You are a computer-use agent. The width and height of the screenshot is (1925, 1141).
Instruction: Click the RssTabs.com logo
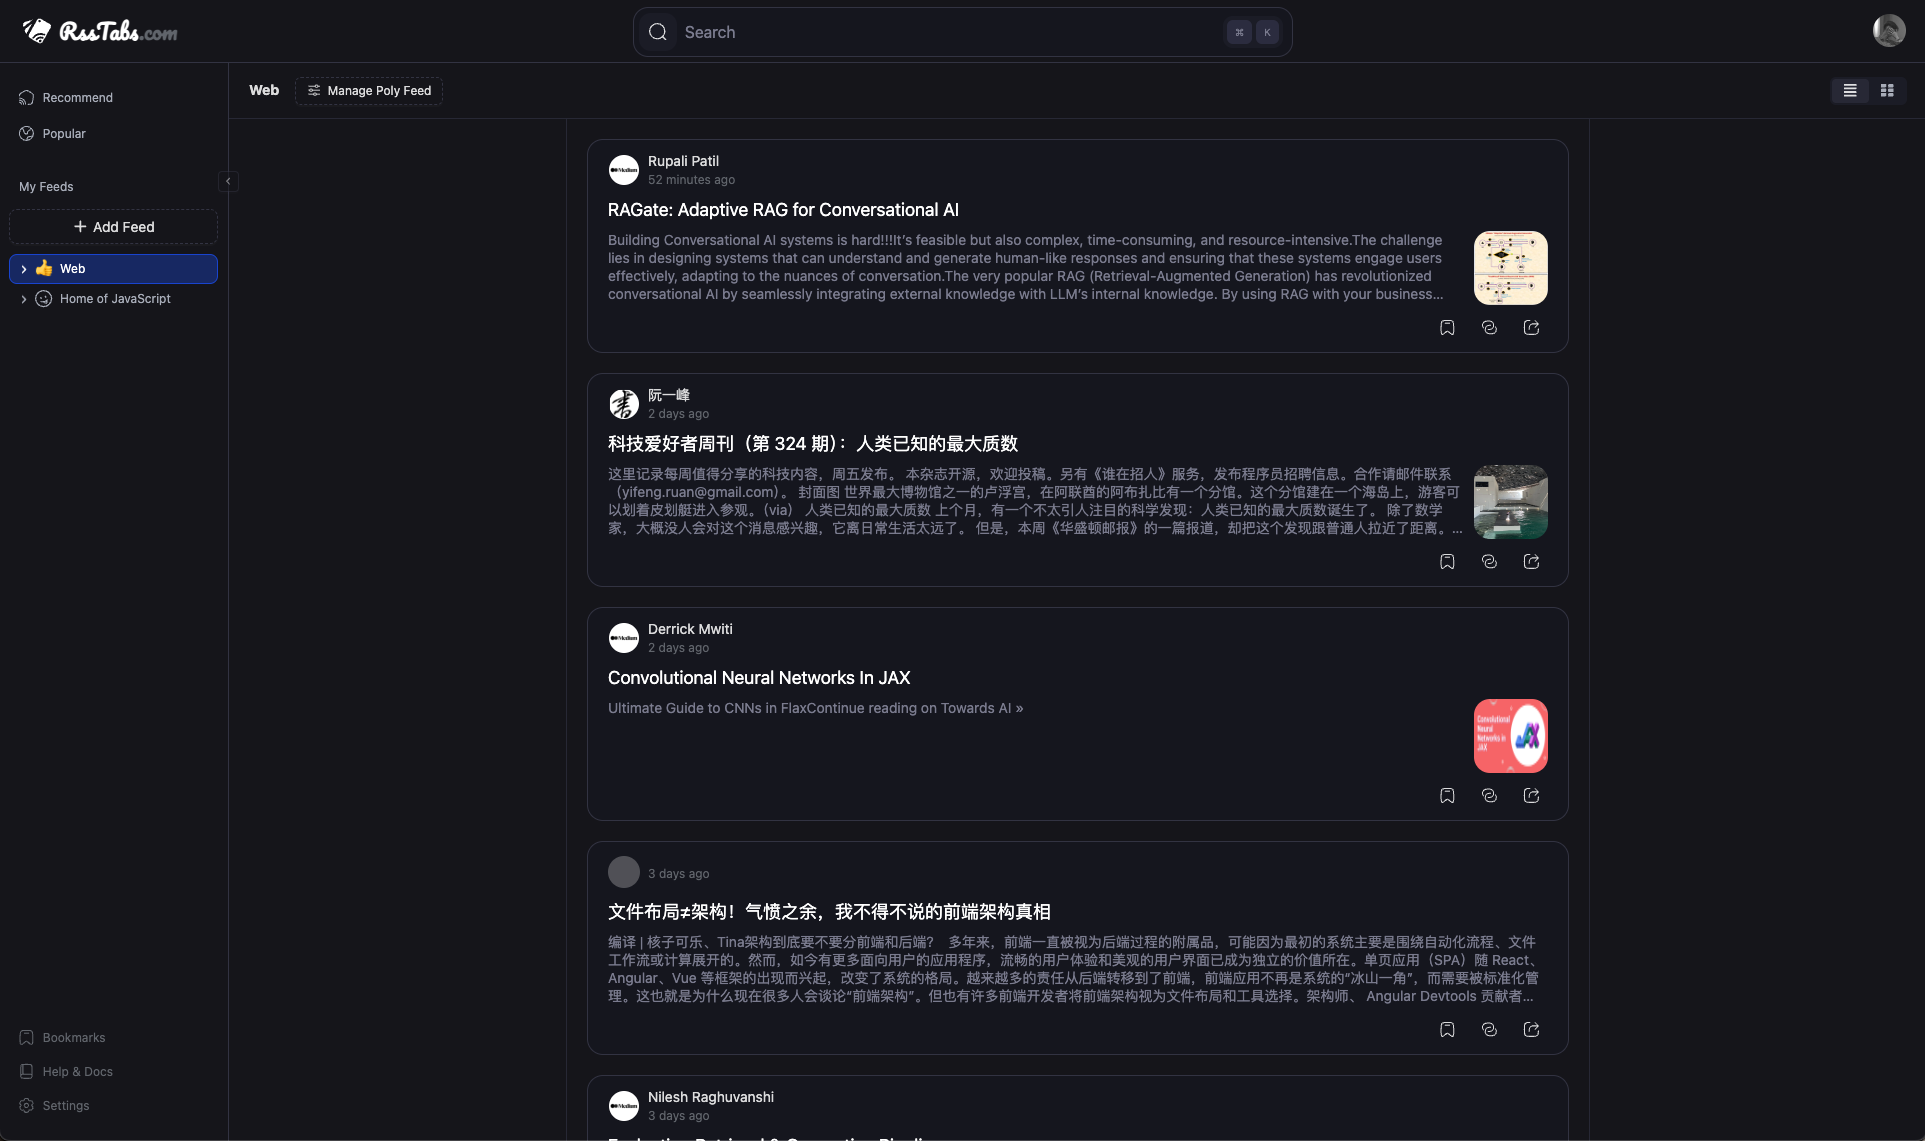[x=100, y=32]
